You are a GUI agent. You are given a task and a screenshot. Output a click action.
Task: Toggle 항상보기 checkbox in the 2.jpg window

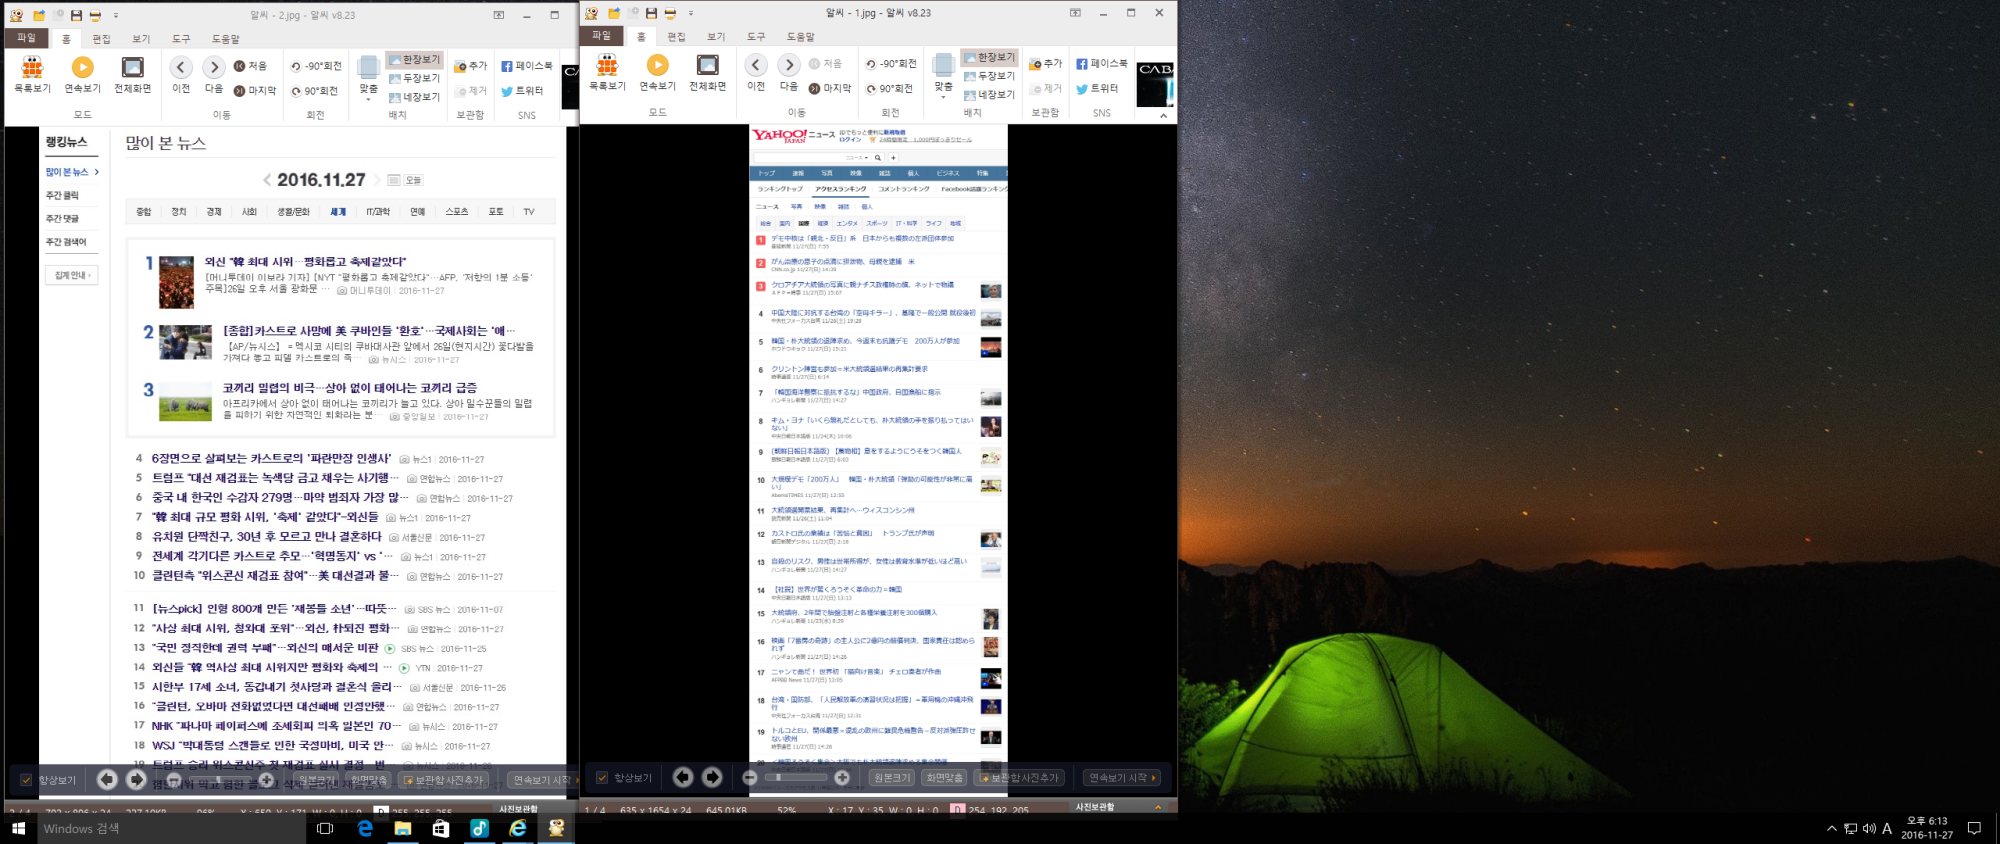(26, 779)
